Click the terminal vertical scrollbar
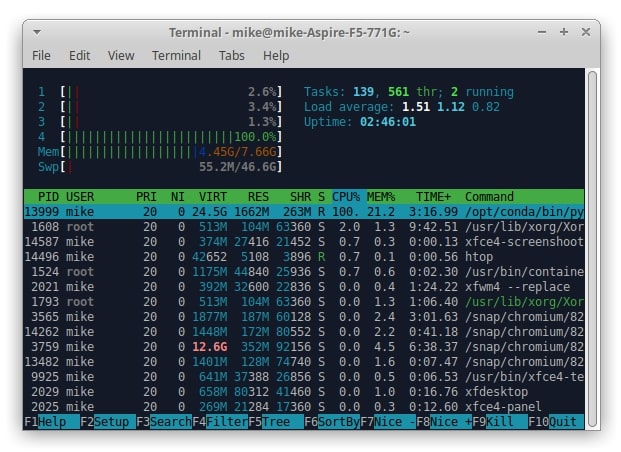 pos(592,248)
